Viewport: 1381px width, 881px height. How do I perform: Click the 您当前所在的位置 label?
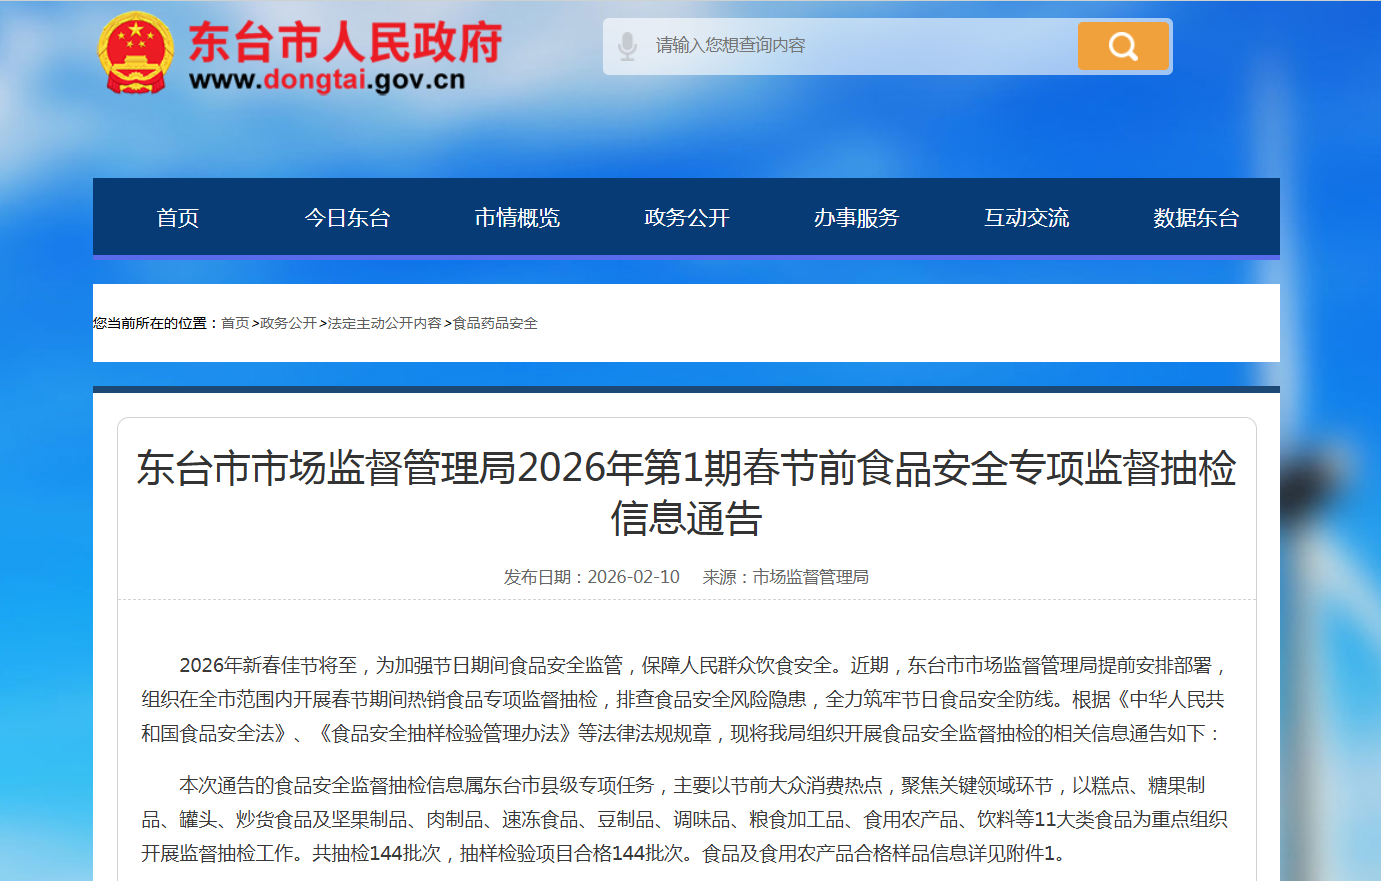click(156, 323)
